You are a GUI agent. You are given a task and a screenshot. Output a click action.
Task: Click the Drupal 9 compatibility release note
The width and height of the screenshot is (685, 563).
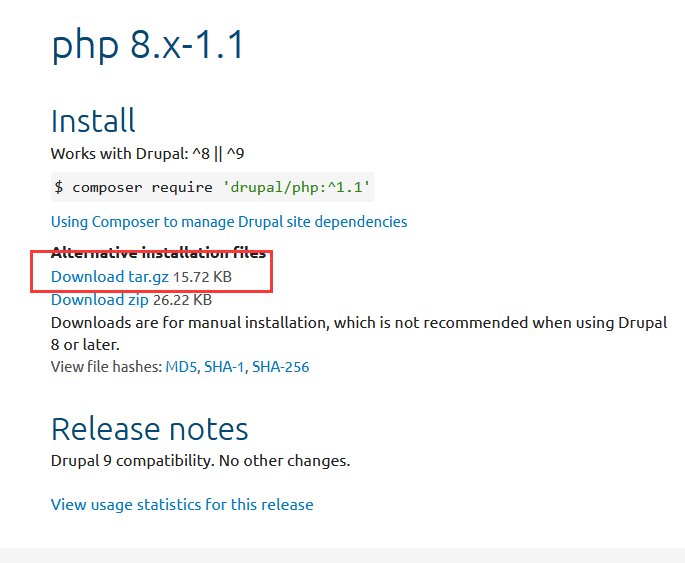click(201, 461)
